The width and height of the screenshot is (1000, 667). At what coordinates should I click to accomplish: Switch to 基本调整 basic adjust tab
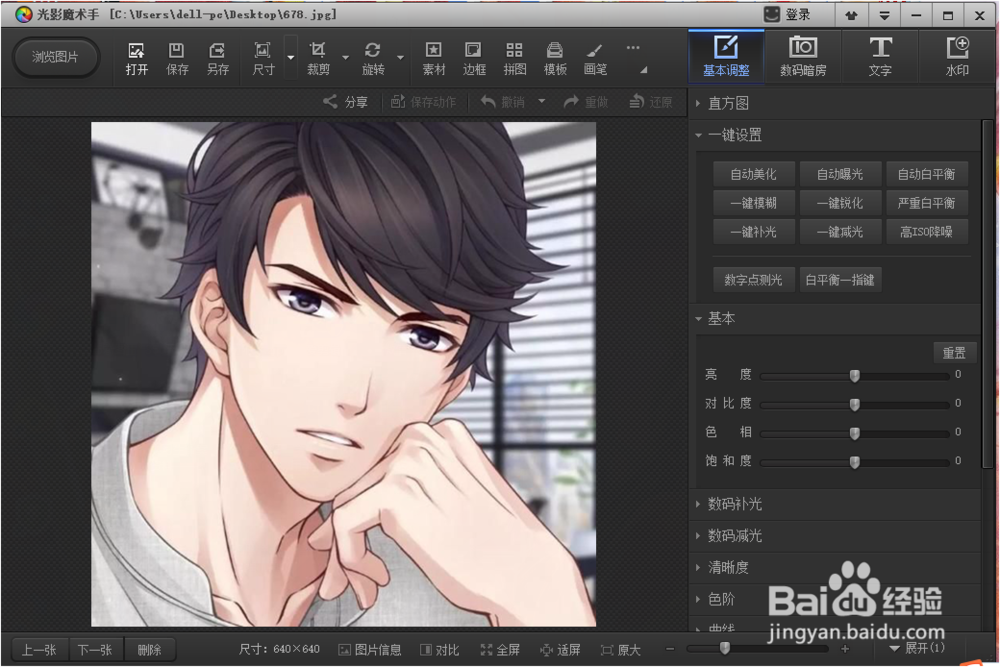(x=726, y=56)
